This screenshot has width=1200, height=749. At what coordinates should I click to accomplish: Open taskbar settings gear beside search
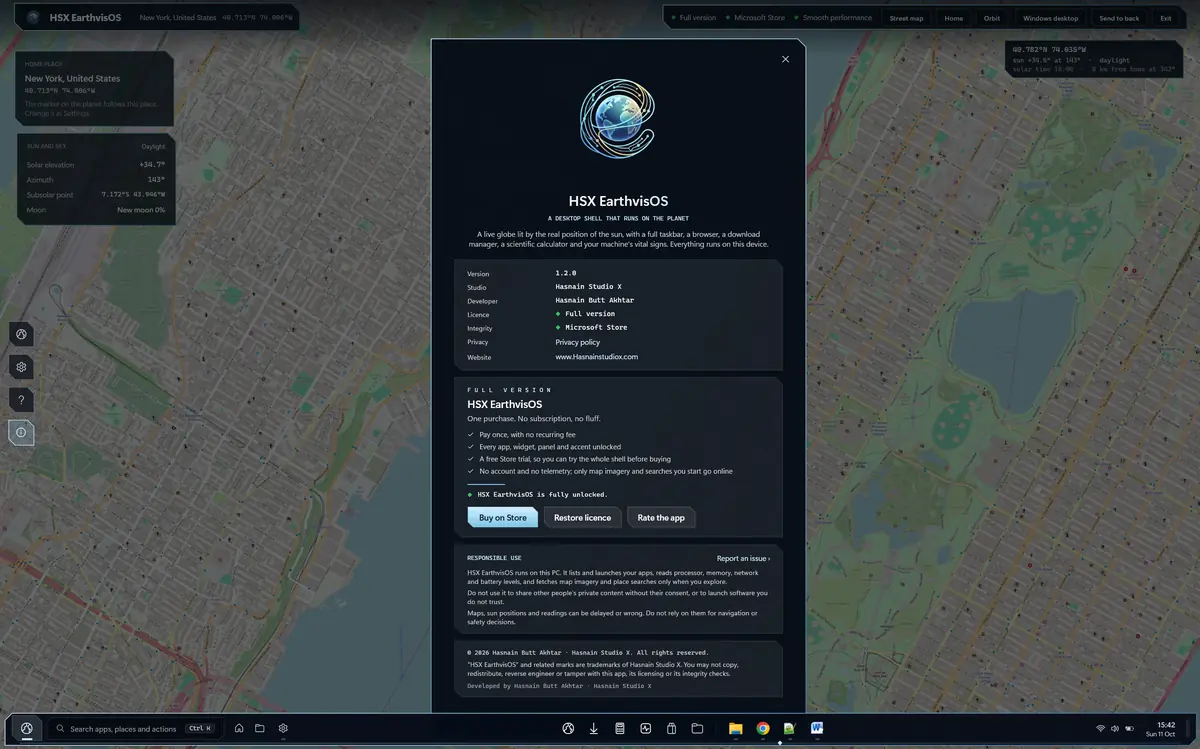[283, 729]
